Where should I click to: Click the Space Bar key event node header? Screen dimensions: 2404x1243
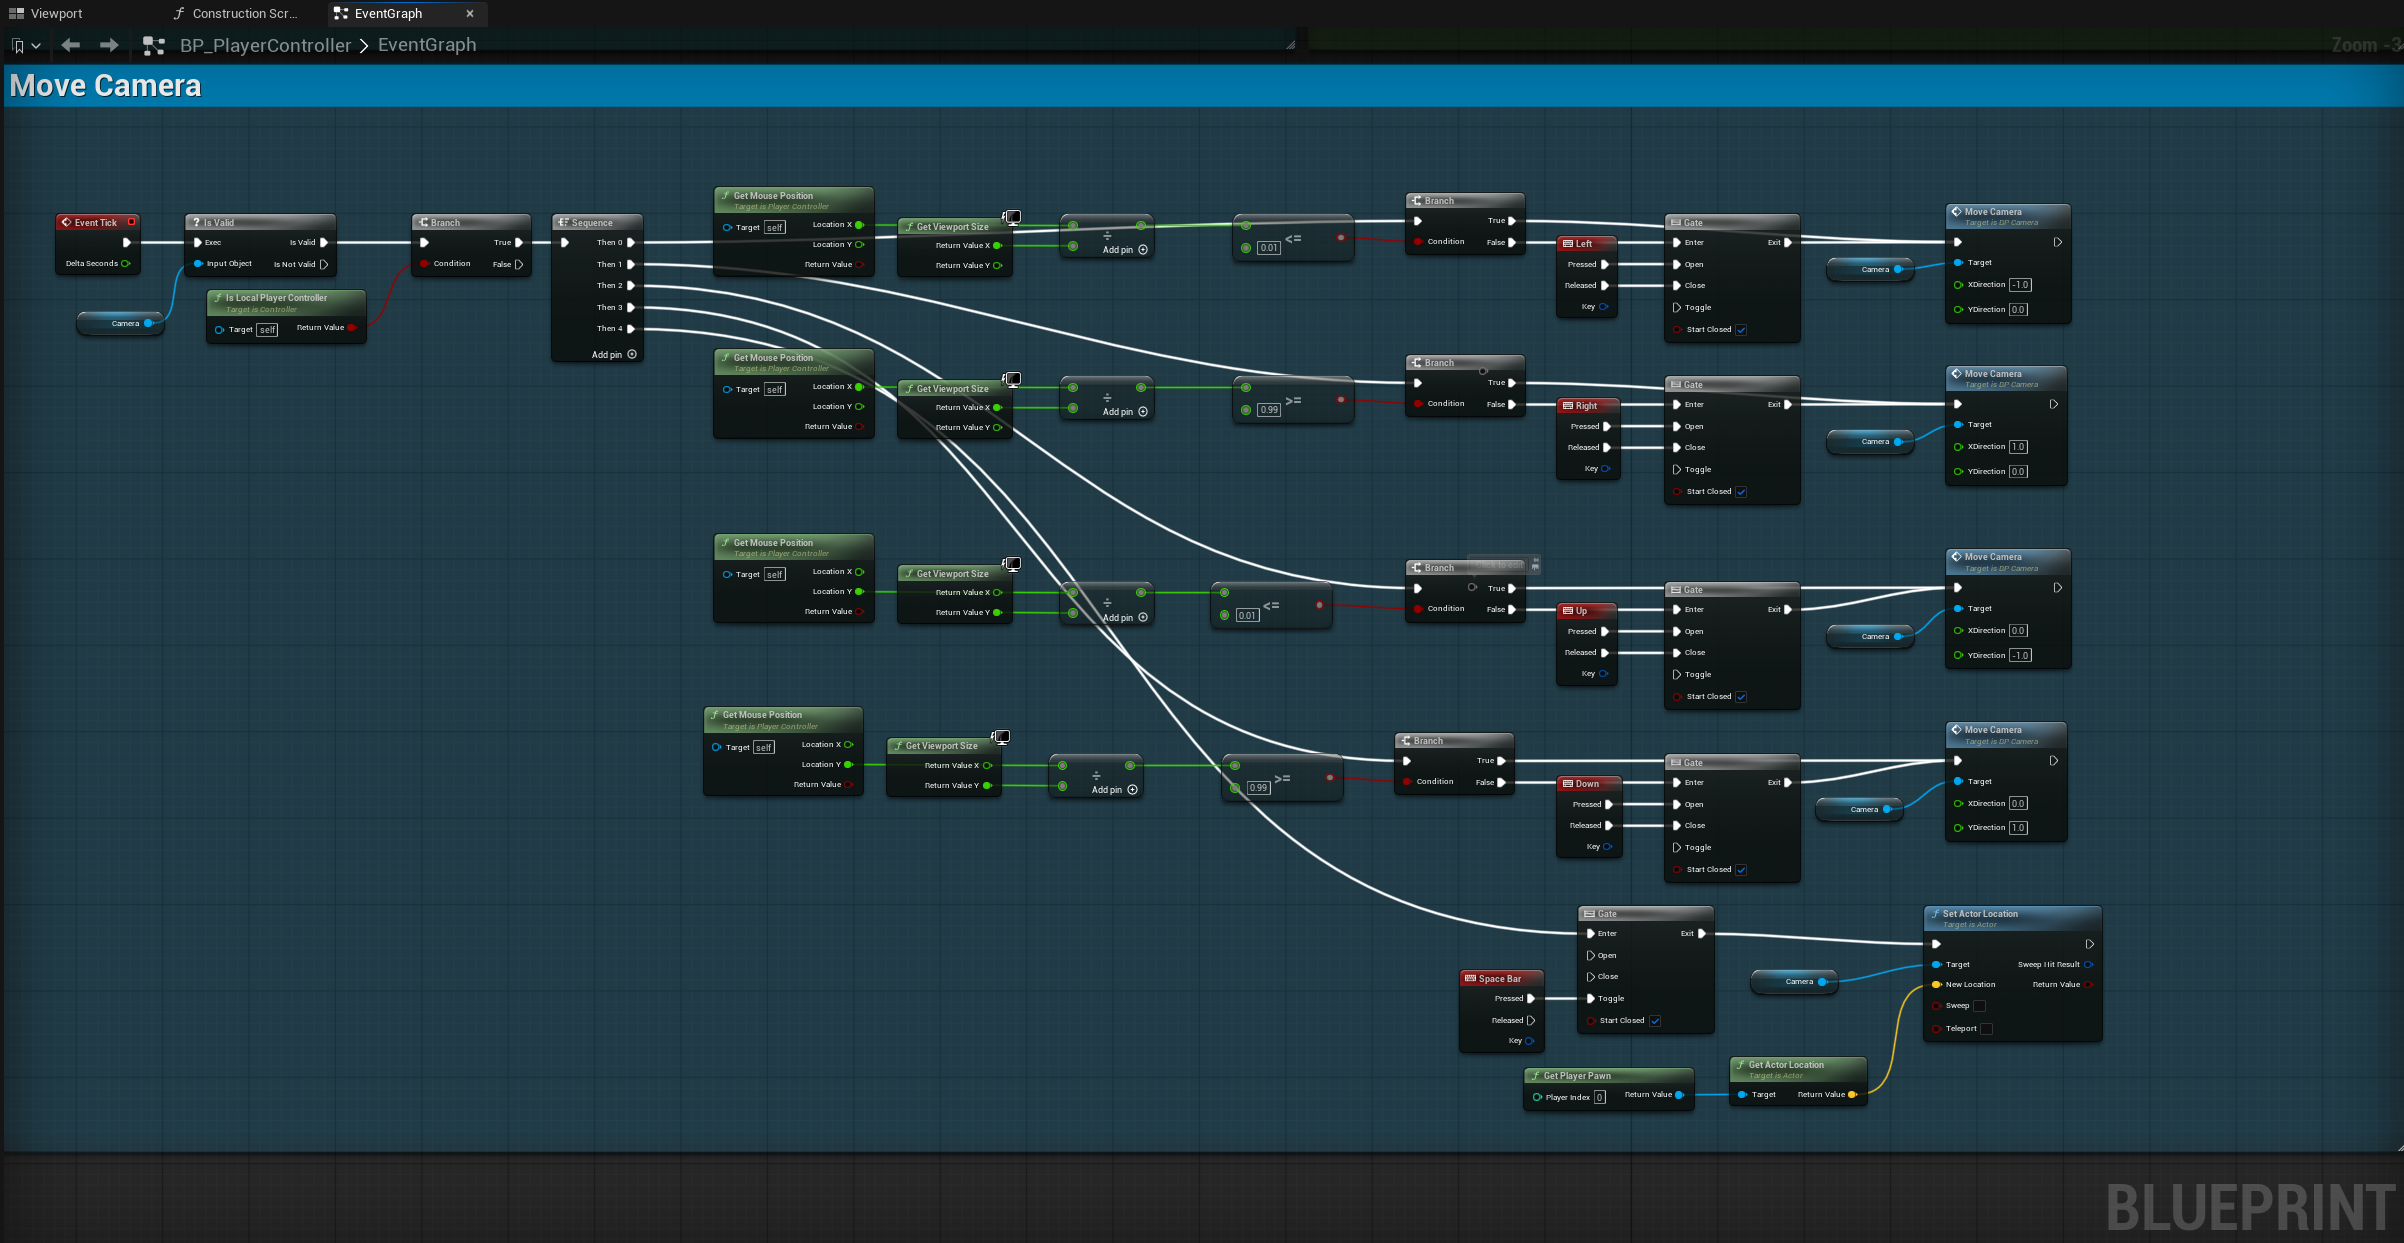tap(1501, 978)
